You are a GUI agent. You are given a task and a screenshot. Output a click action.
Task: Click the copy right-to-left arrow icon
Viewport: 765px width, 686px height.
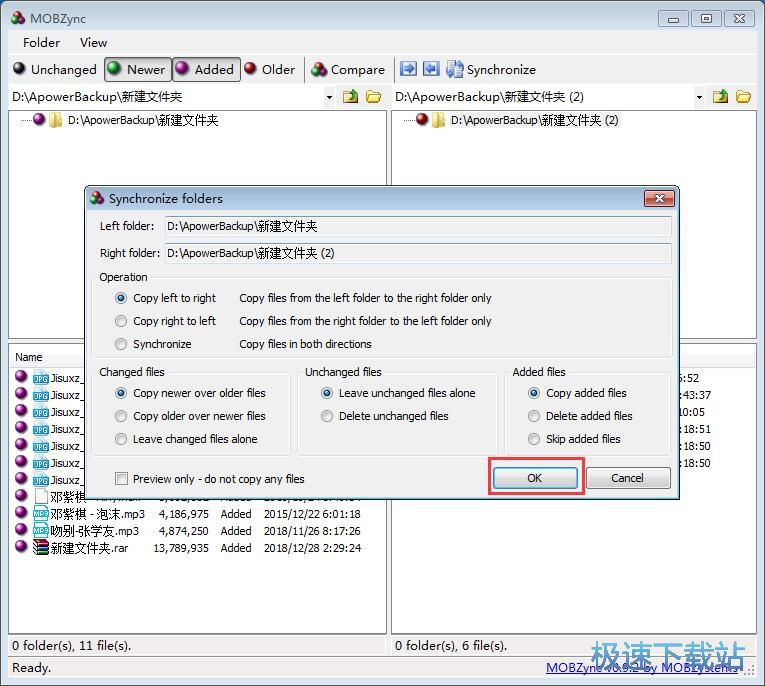tap(431, 69)
